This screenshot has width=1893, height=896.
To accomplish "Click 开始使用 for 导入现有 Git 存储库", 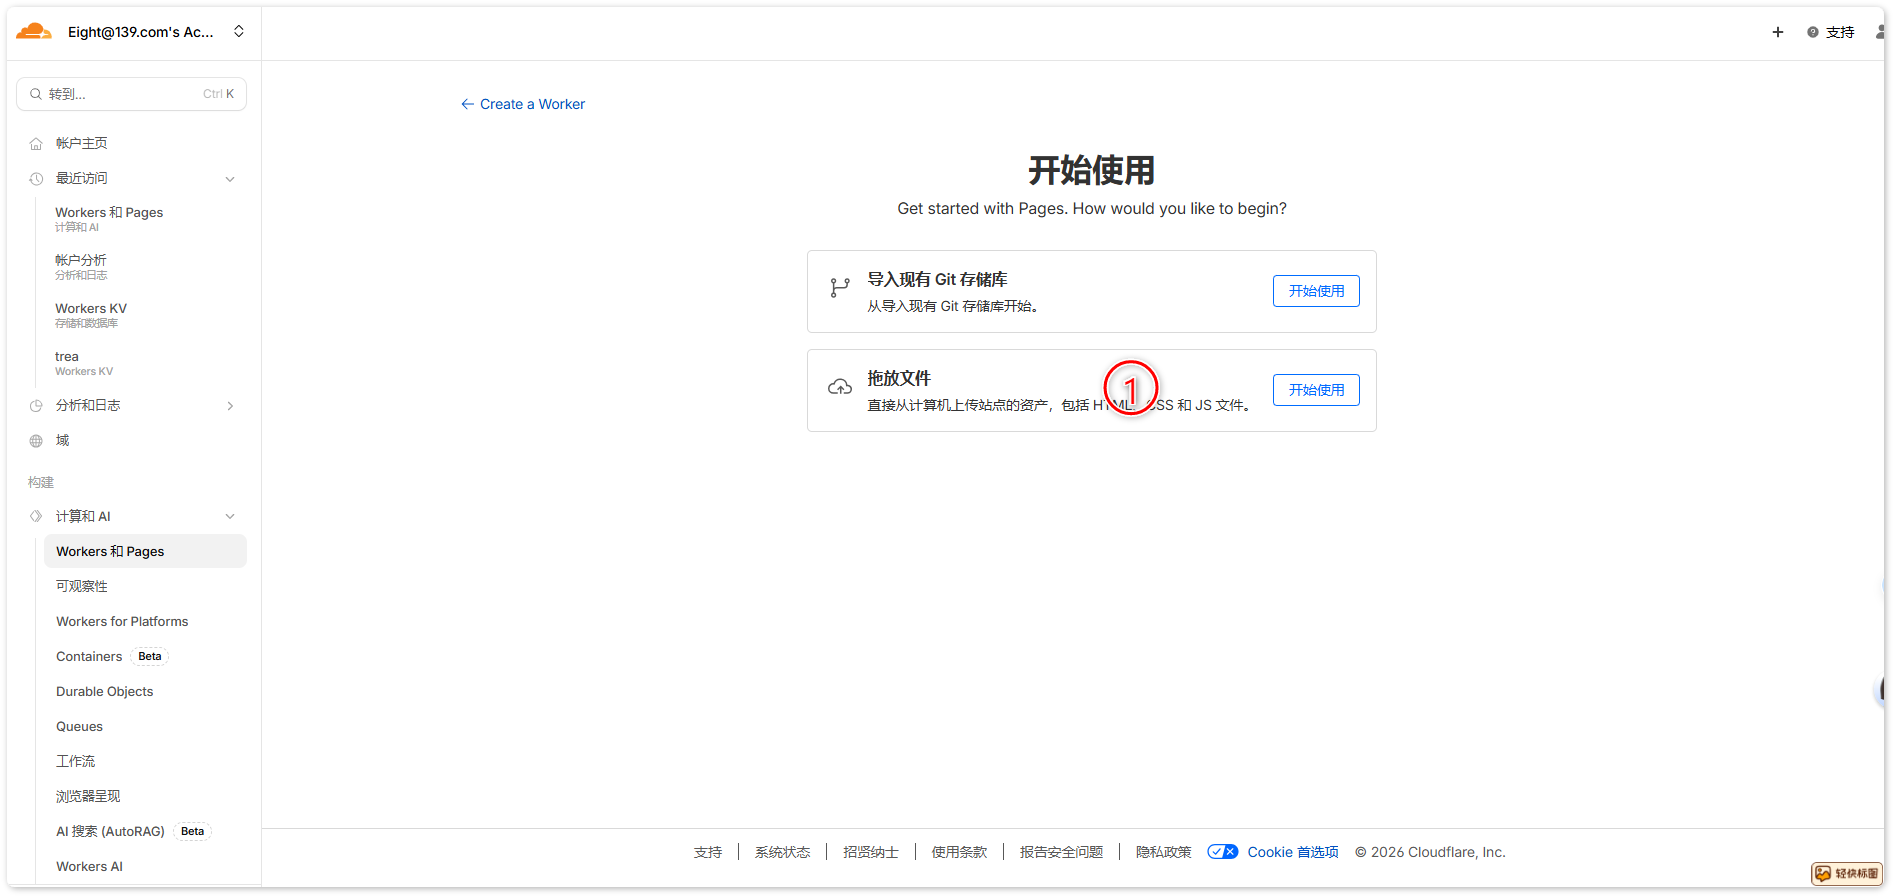I will pos(1316,291).
